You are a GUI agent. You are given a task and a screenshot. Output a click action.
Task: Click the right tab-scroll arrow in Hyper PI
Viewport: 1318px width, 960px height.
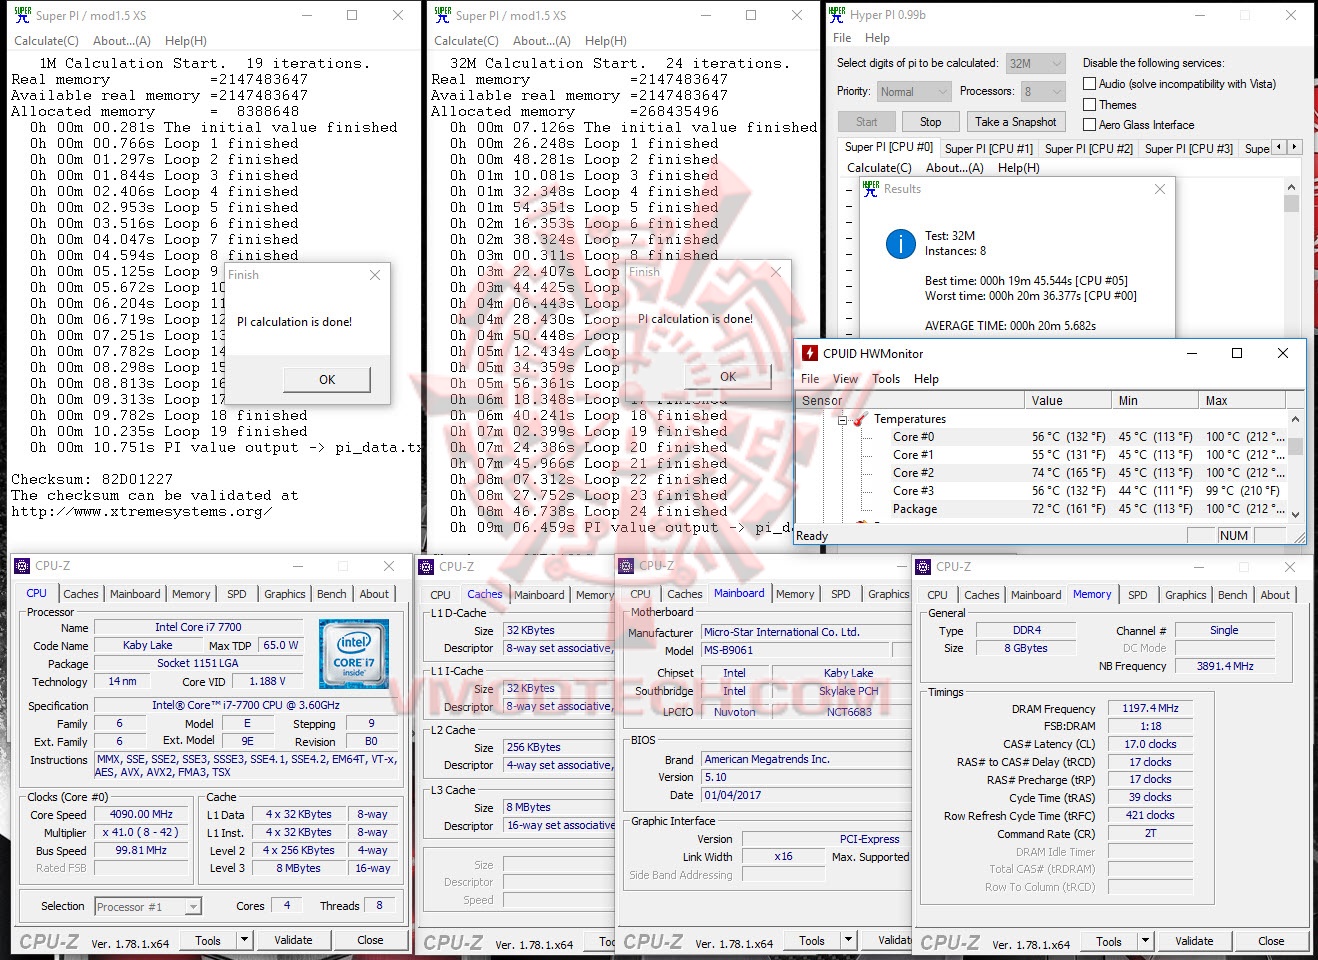[1294, 147]
